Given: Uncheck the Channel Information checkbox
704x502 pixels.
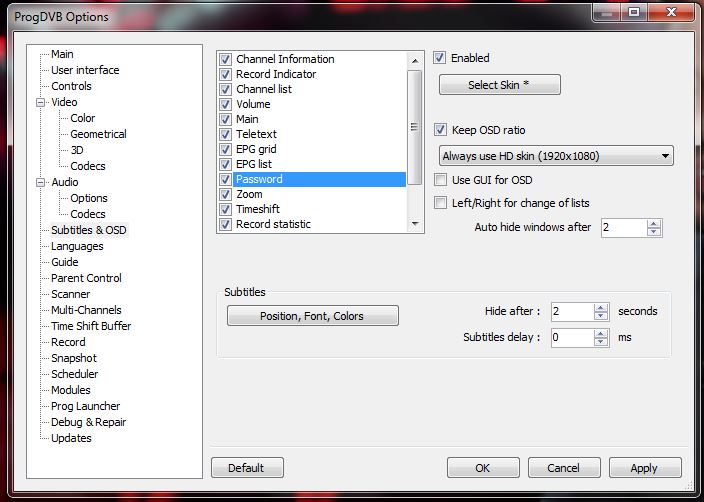Looking at the screenshot, I should (225, 59).
